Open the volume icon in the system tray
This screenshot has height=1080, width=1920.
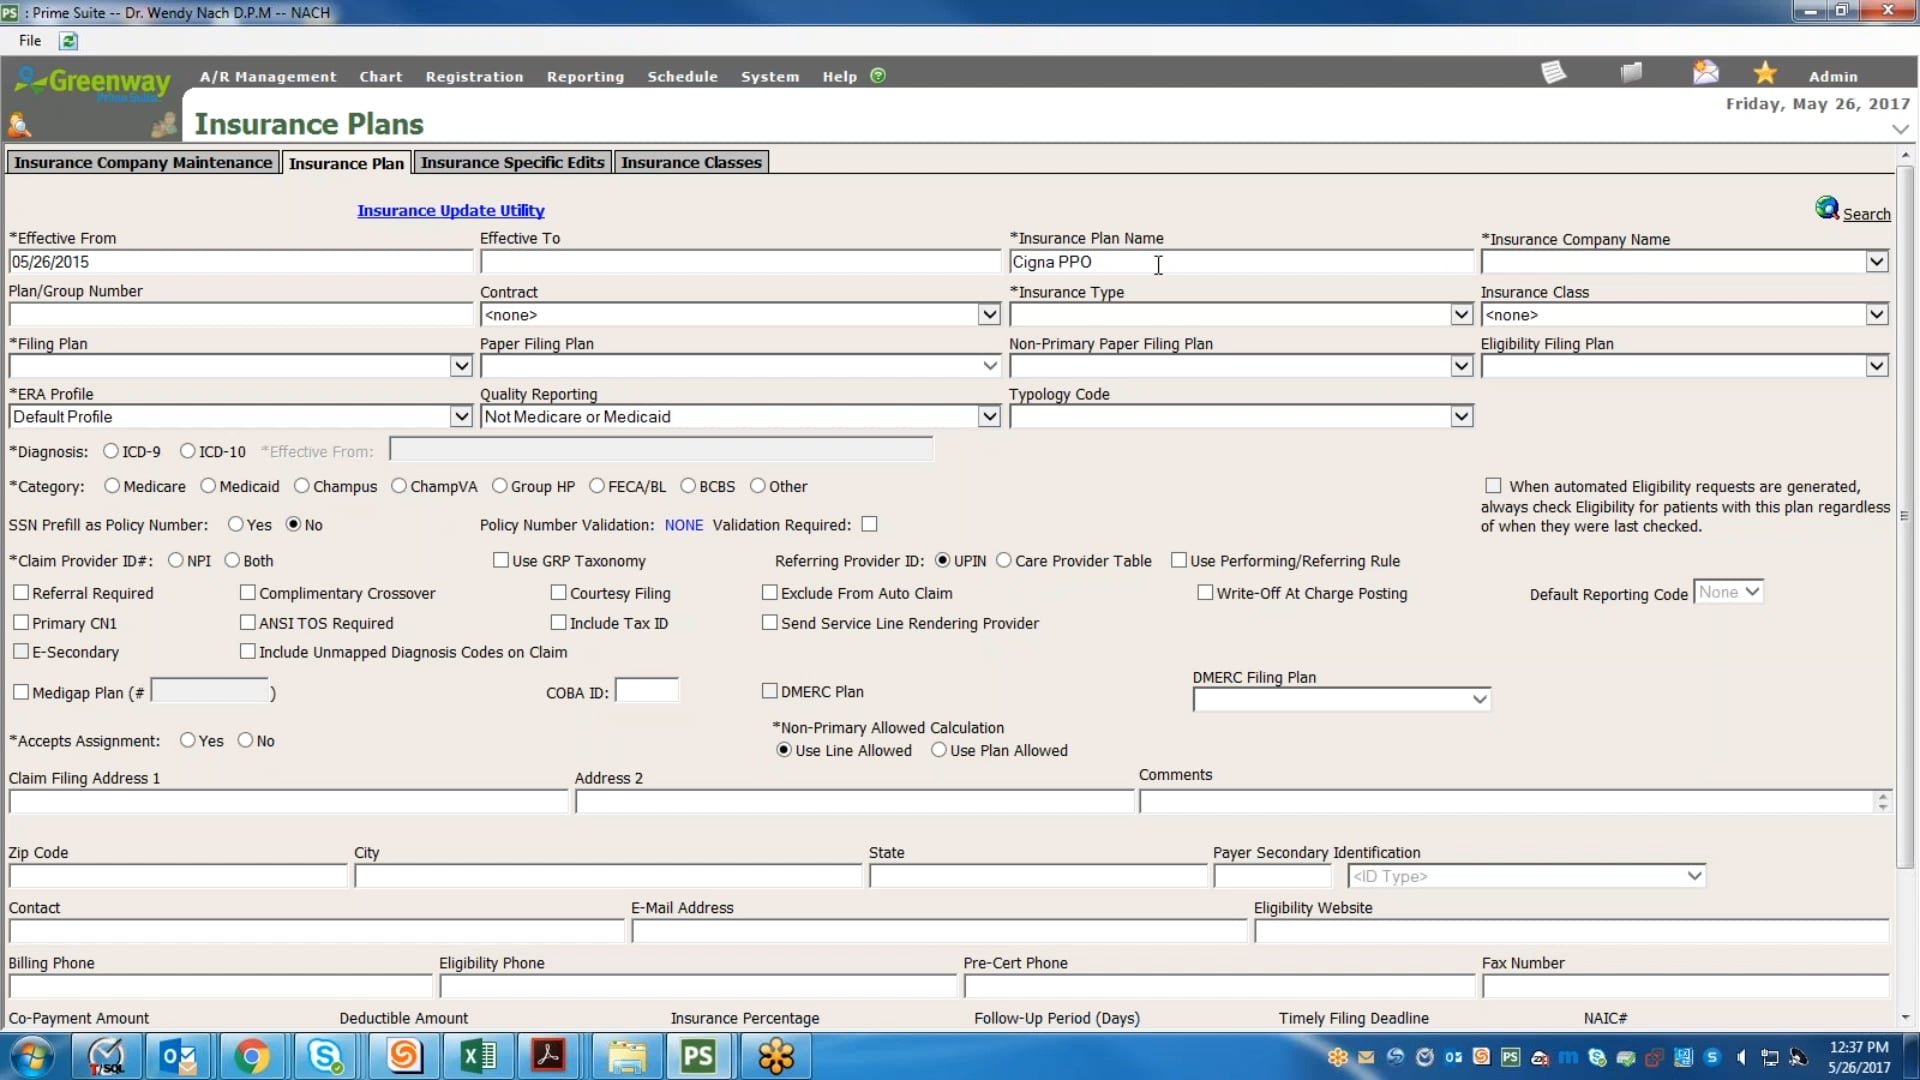1741,1057
